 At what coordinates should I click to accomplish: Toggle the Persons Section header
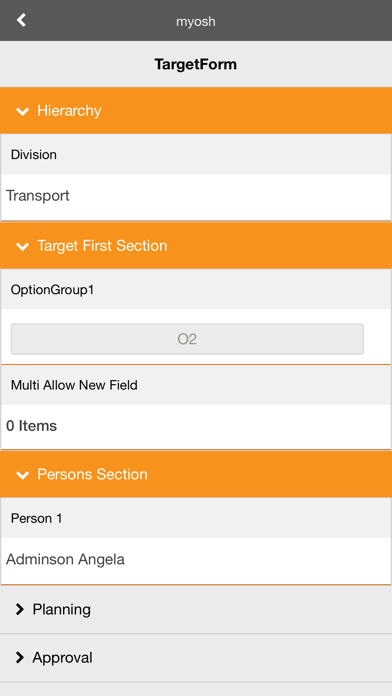[196, 474]
